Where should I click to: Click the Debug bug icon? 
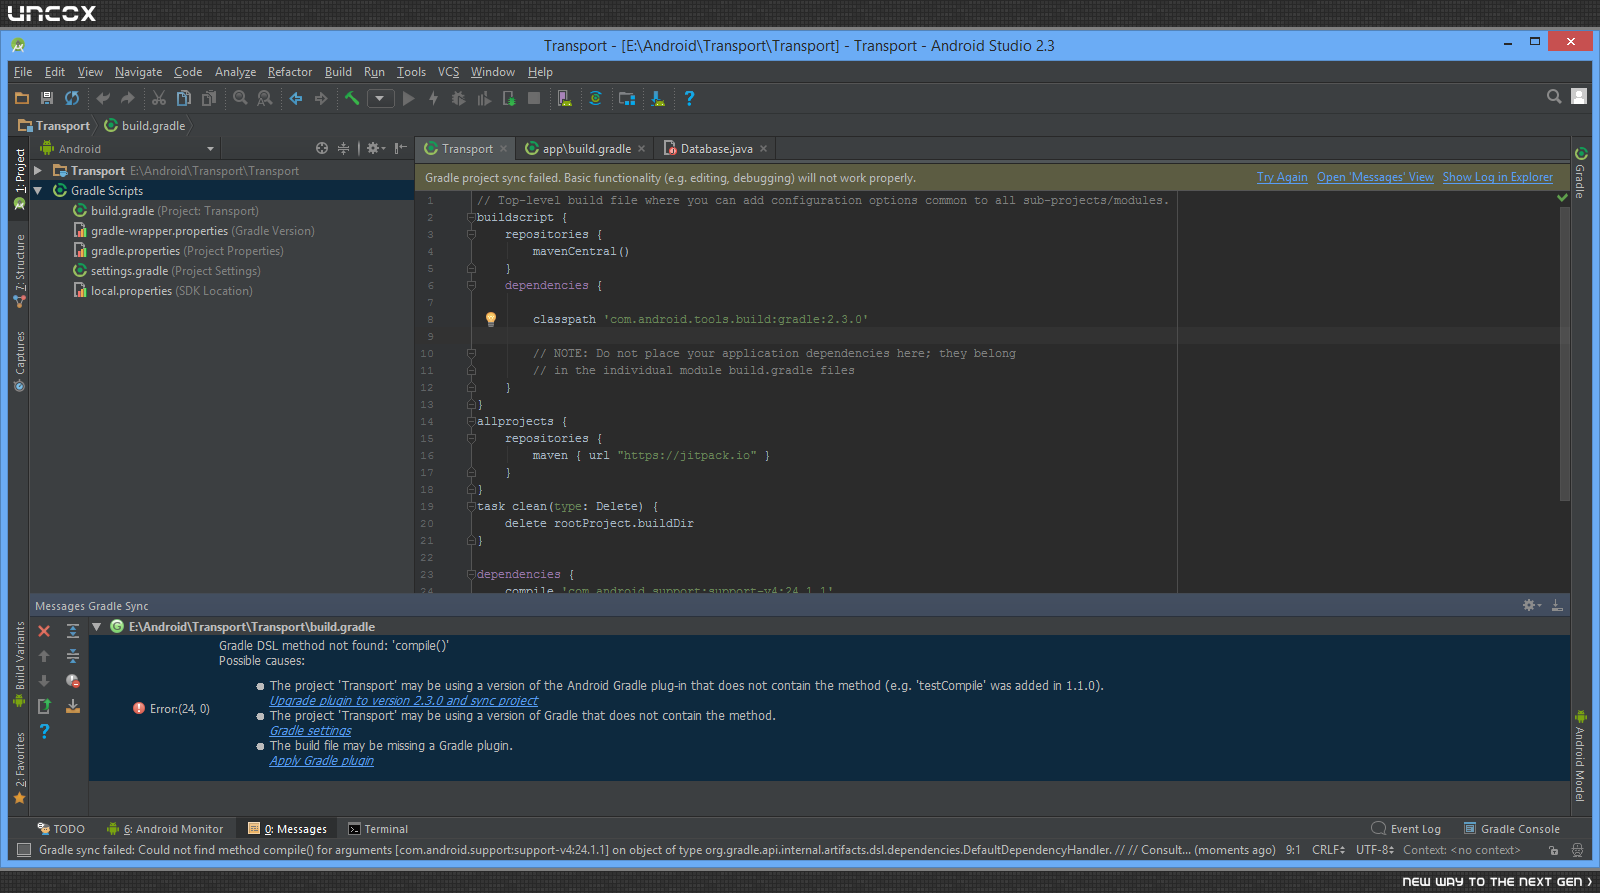458,98
